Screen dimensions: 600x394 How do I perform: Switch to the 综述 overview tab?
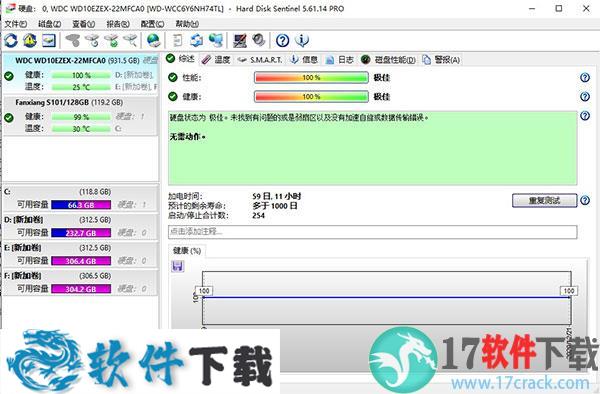pos(181,59)
